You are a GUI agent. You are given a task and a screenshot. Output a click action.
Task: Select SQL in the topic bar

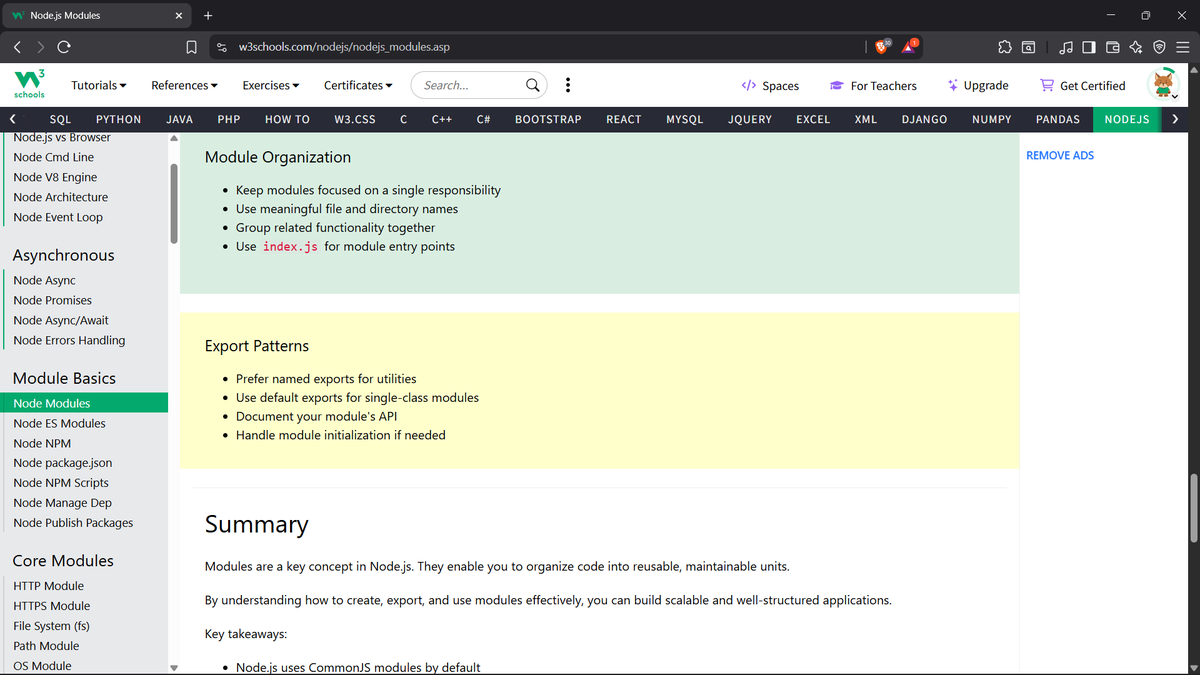[60, 119]
